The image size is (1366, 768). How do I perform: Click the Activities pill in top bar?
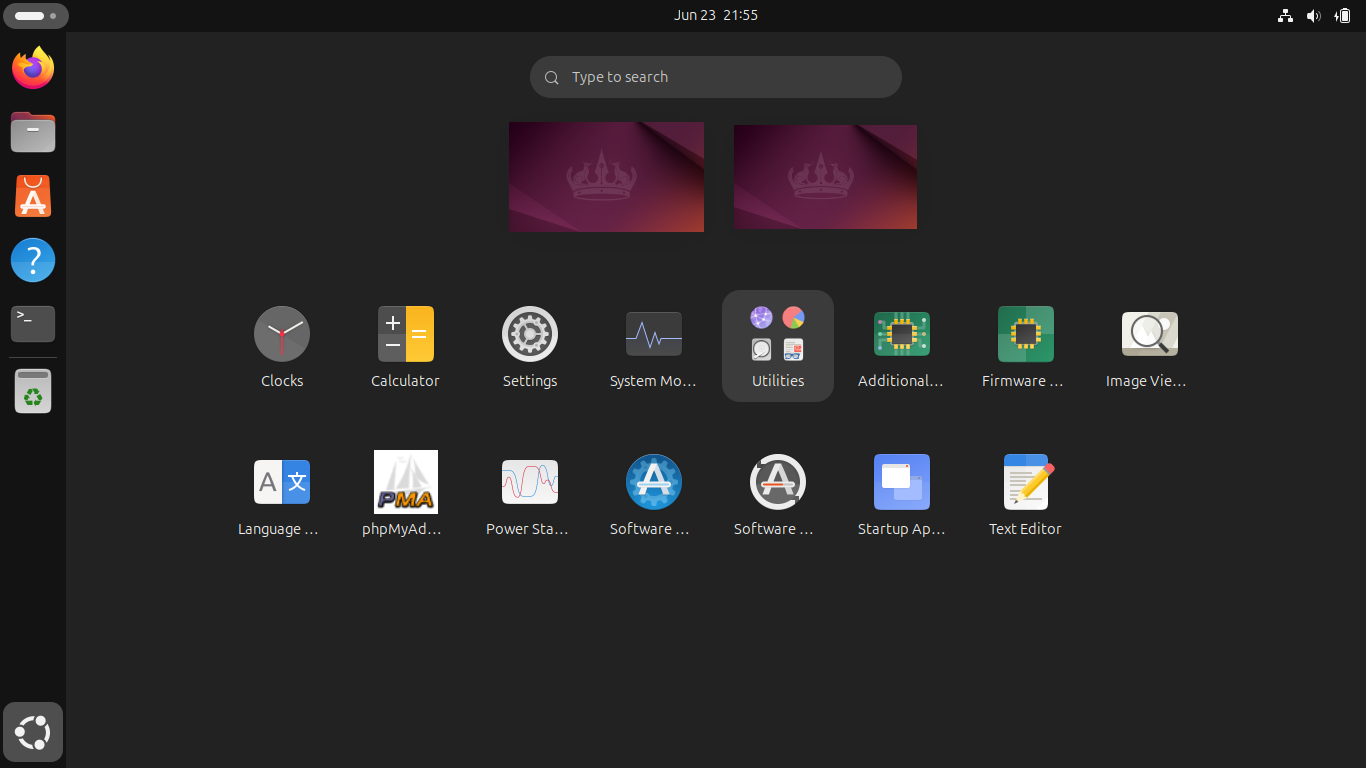pyautogui.click(x=36, y=16)
